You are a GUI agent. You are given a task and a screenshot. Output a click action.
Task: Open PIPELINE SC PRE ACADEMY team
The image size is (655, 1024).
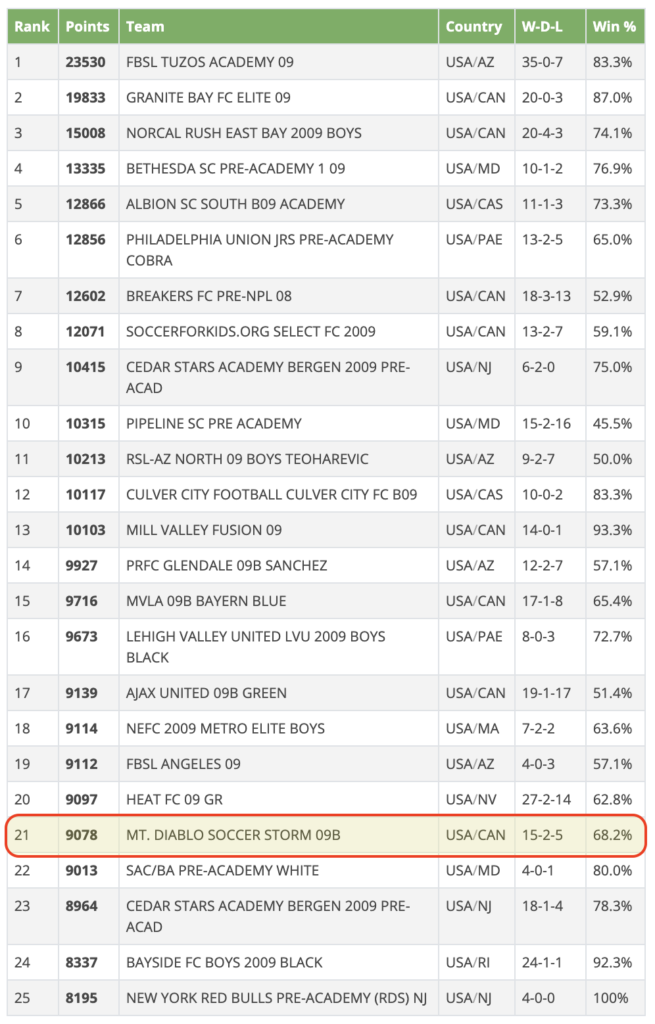[214, 423]
